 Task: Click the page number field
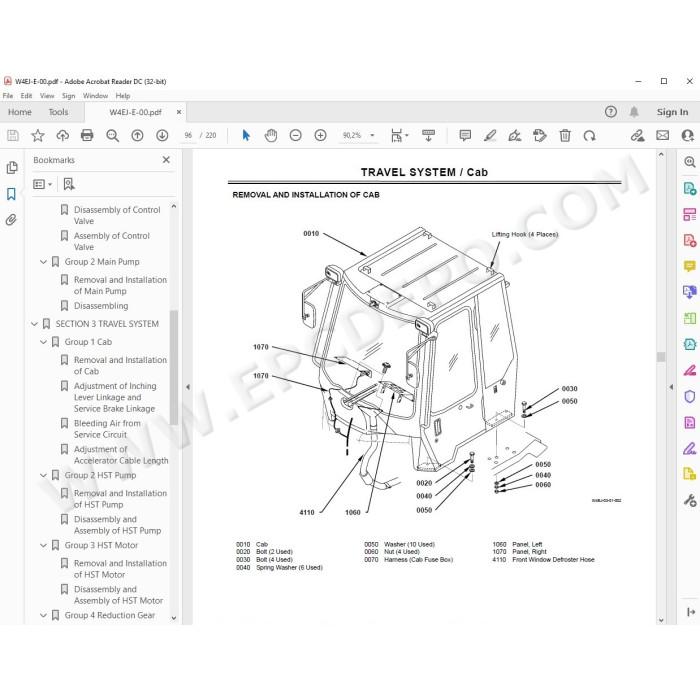tap(188, 135)
